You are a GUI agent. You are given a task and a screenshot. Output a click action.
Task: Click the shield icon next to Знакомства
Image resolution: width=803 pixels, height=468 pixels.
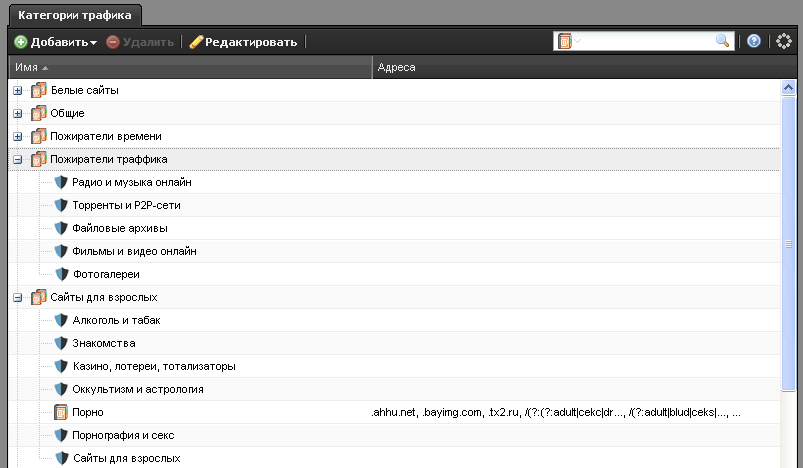click(61, 343)
